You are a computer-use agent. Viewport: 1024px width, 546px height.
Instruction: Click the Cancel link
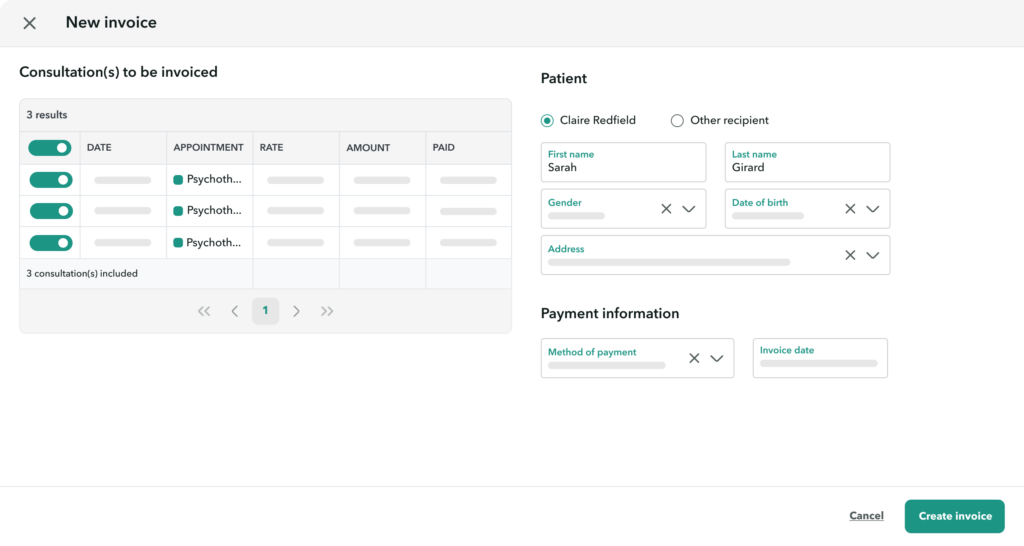click(866, 516)
